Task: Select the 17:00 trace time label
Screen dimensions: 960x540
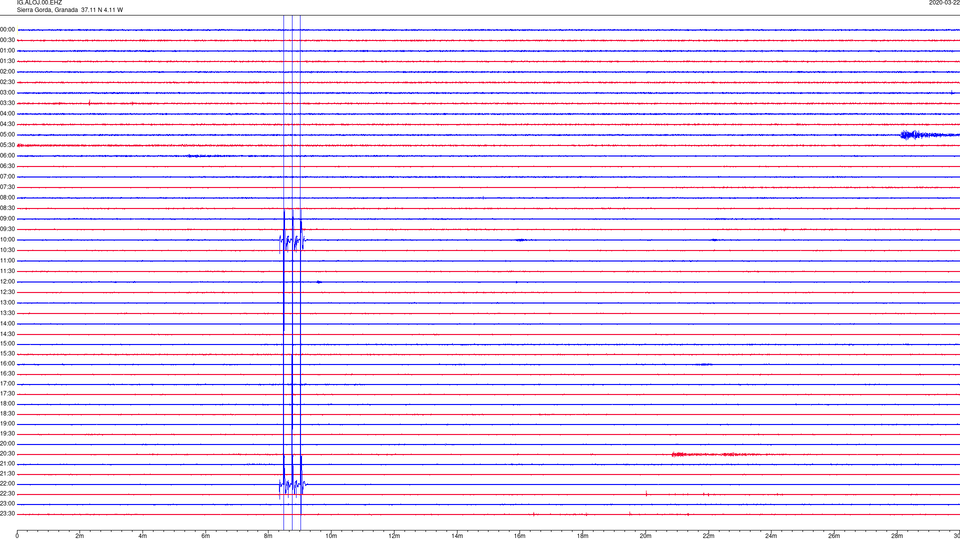Action: tap(7, 384)
